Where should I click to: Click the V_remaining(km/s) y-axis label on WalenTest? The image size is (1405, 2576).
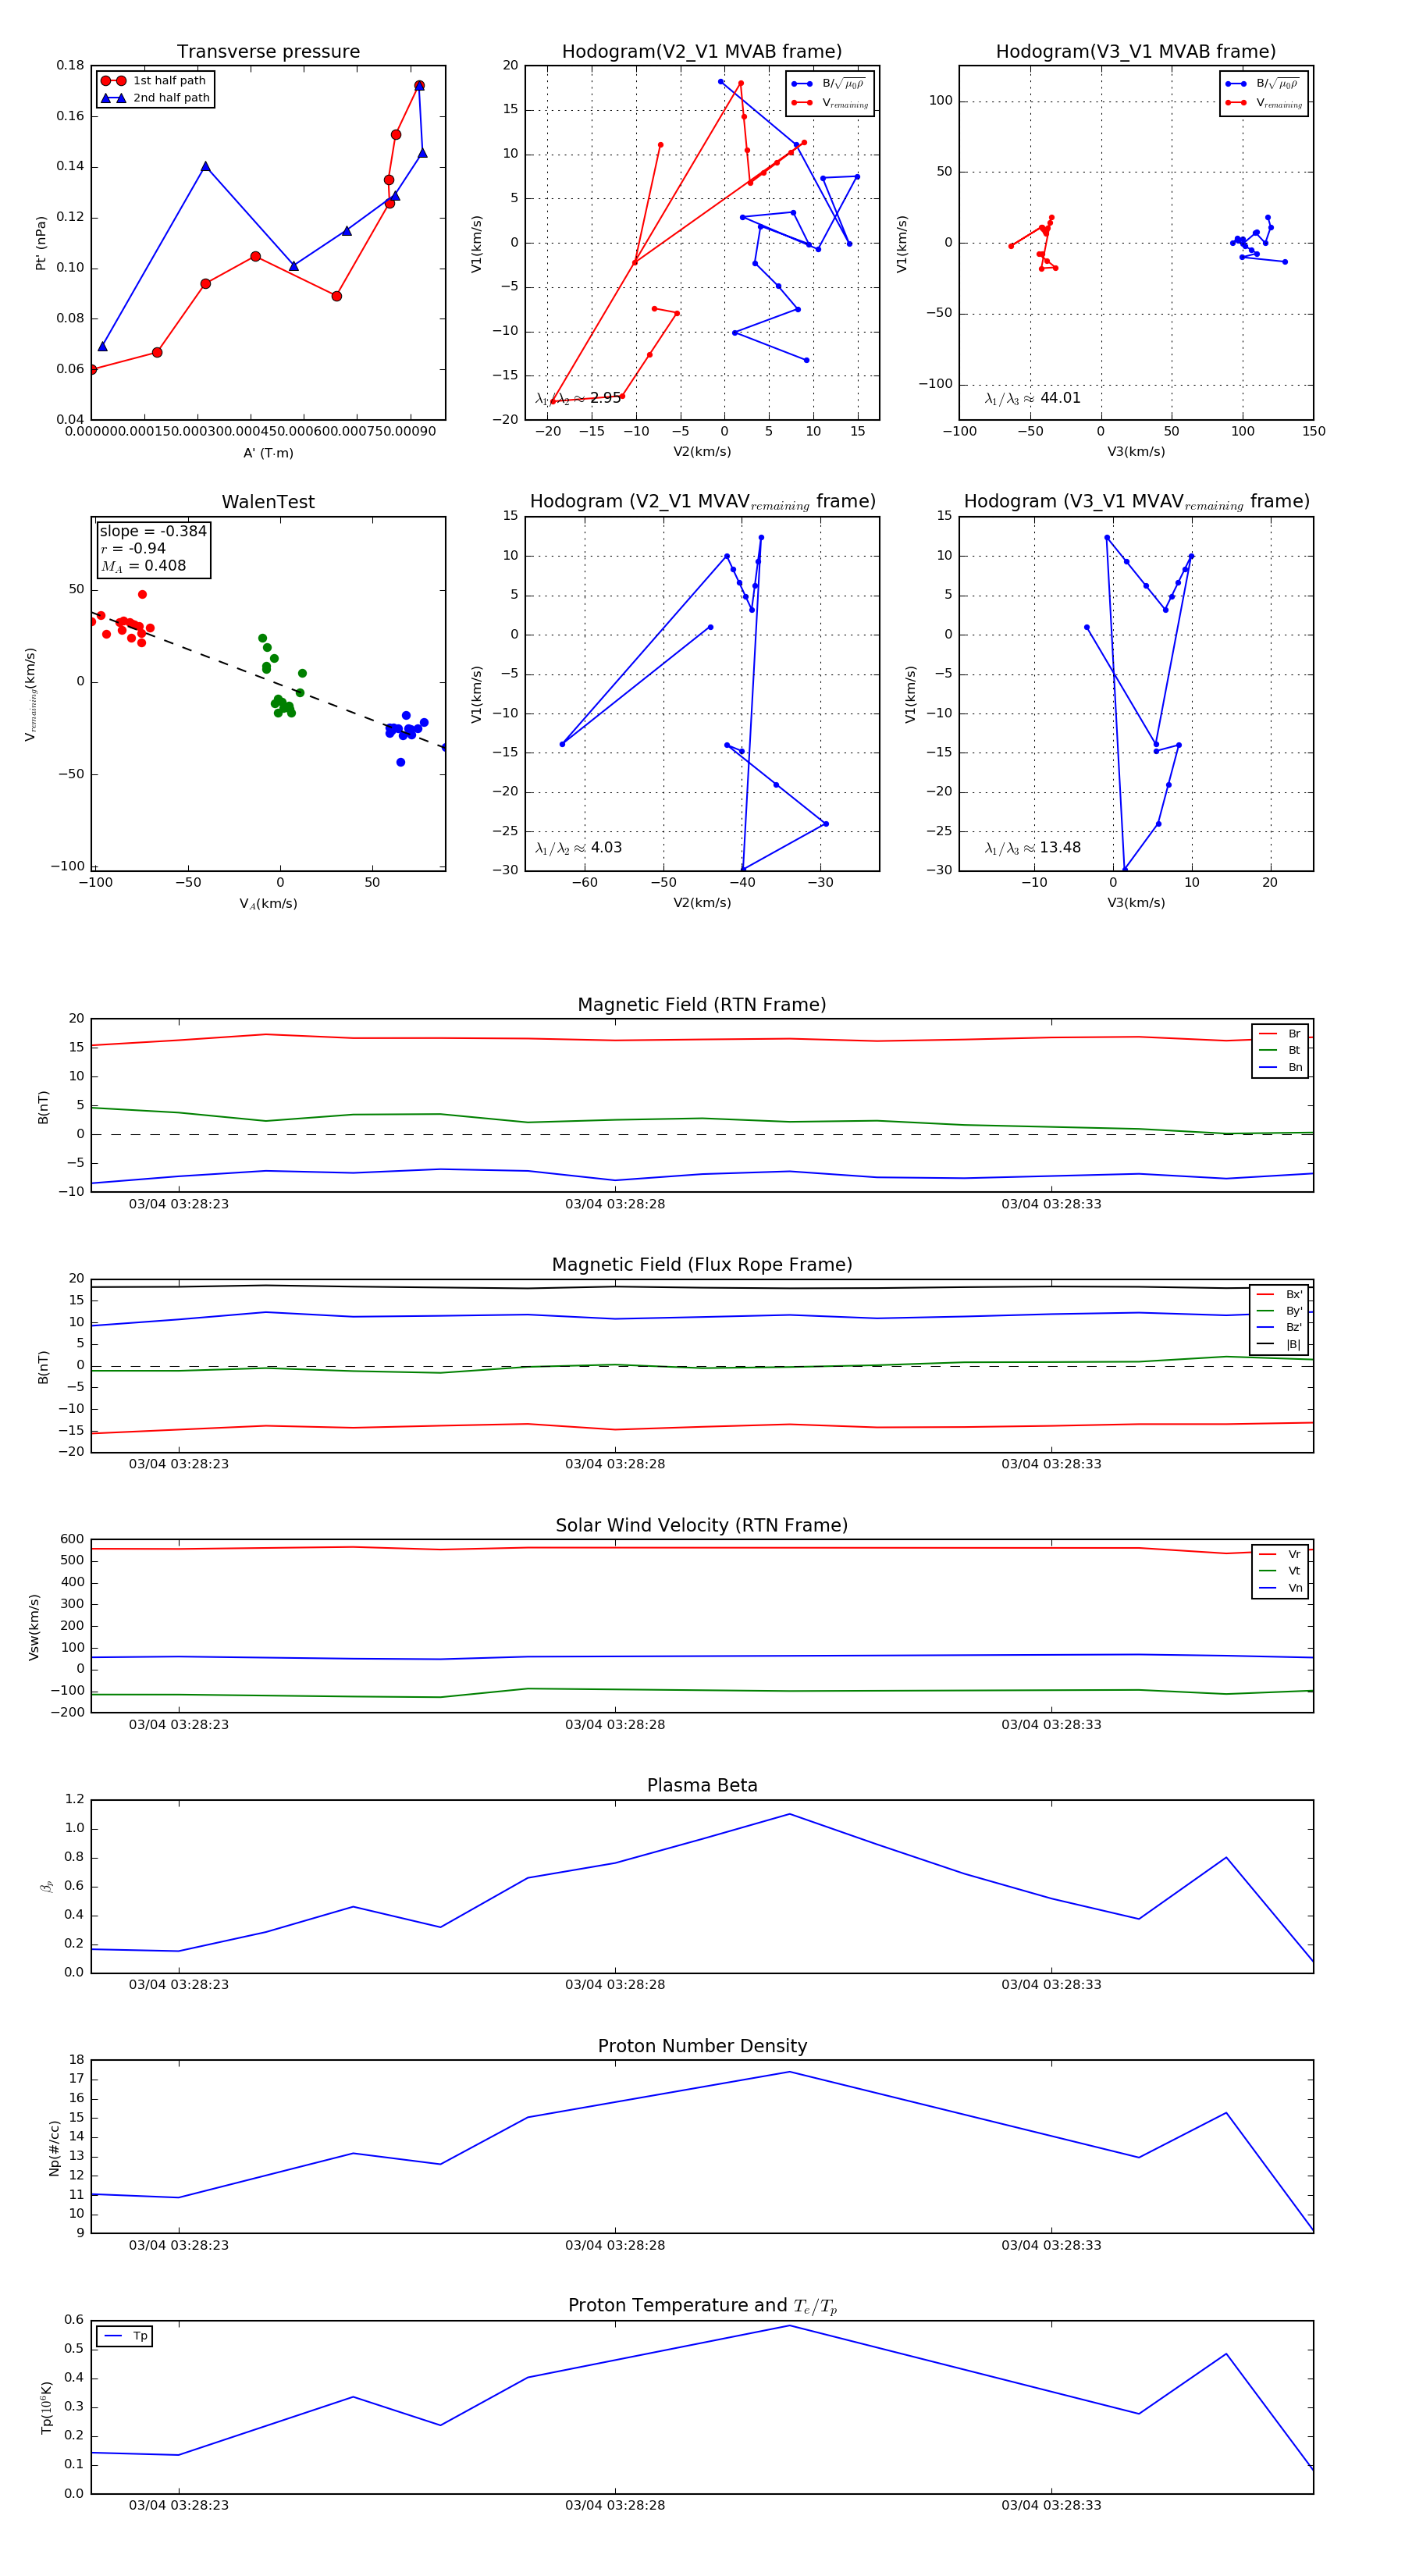pos(31,694)
